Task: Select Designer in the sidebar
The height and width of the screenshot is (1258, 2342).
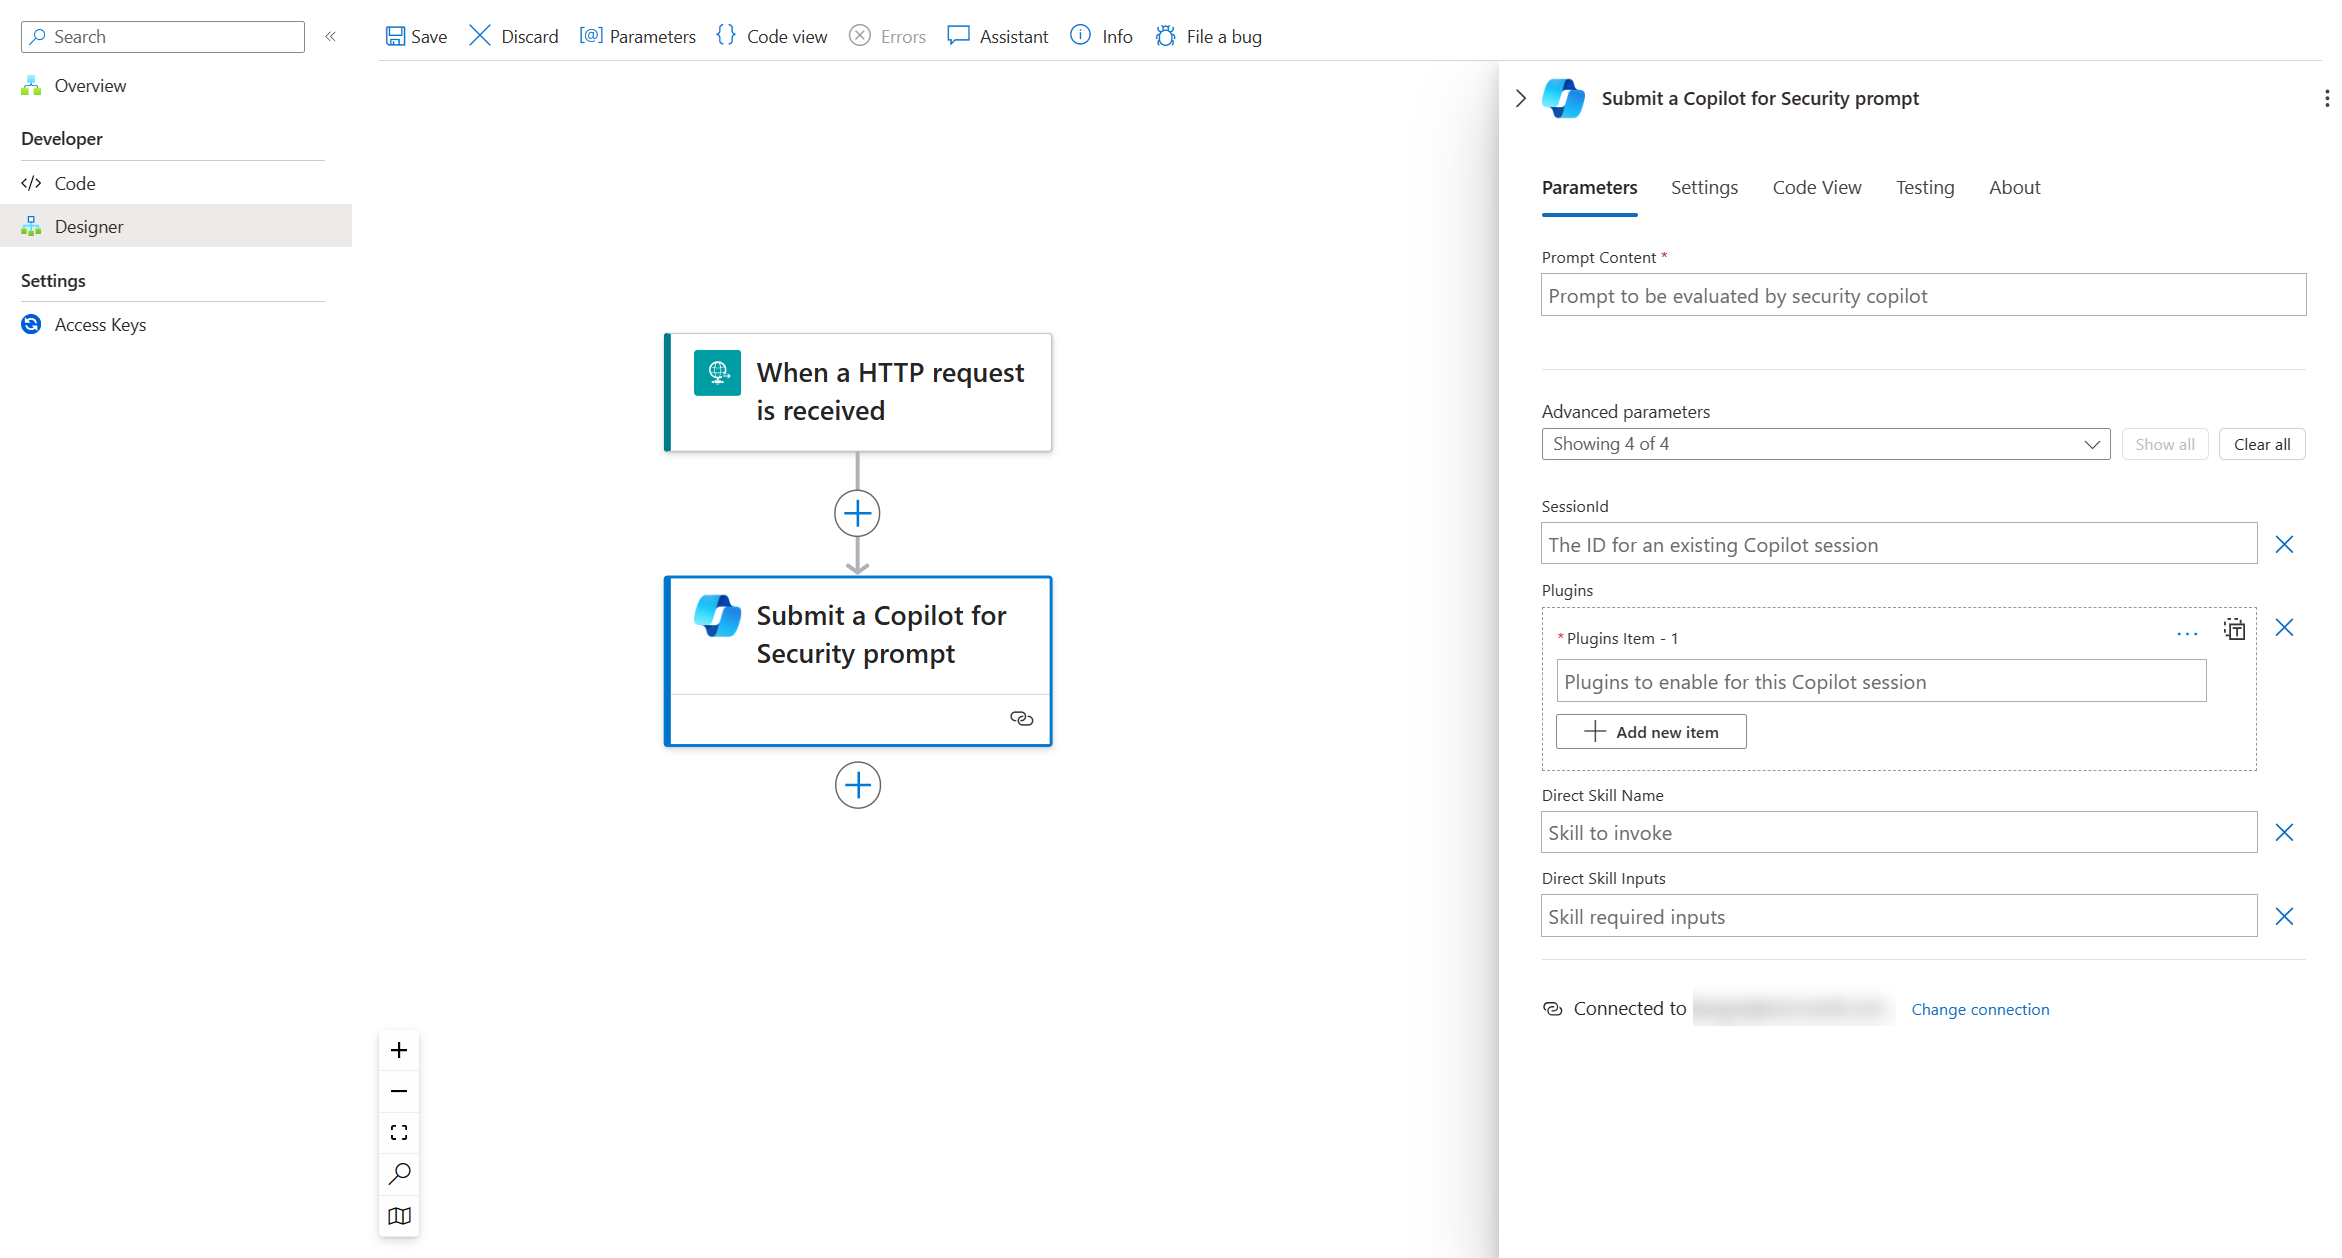Action: click(176, 226)
